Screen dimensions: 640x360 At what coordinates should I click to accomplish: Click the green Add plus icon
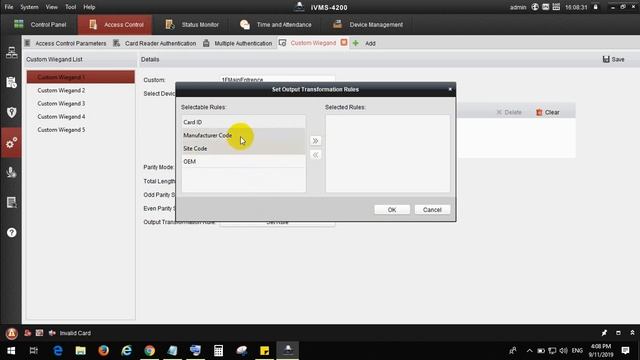point(356,43)
